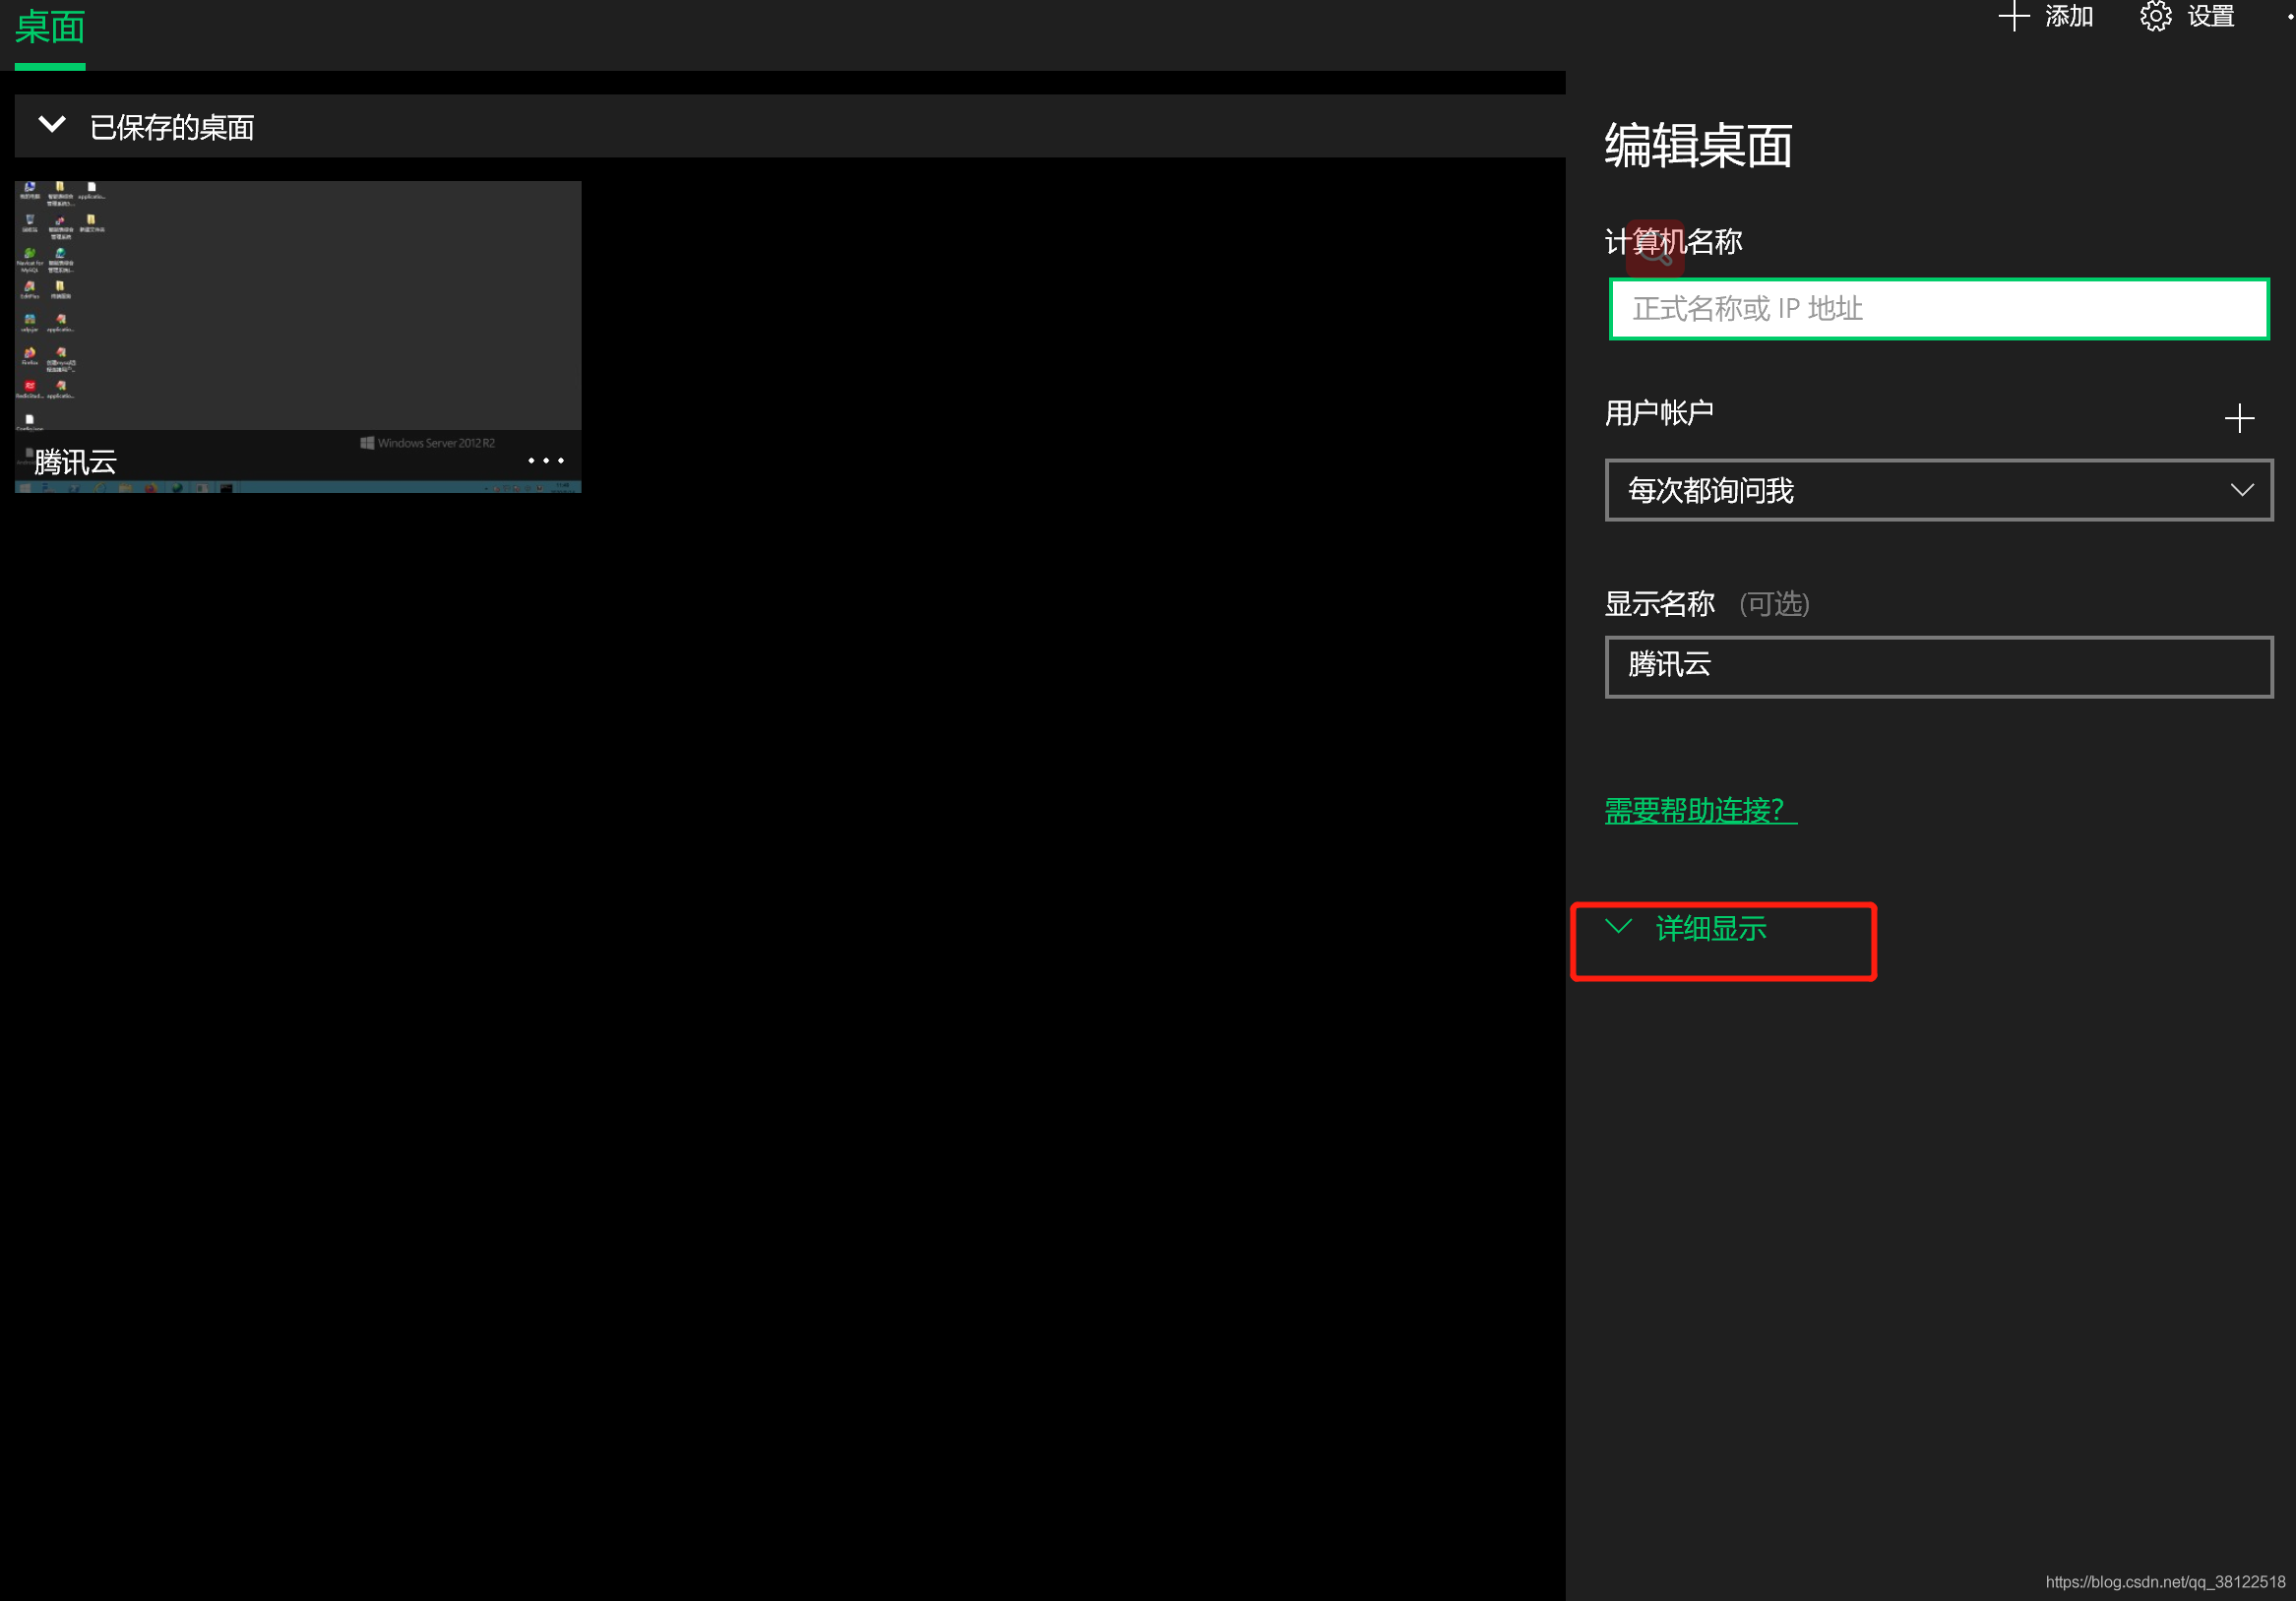The image size is (2296, 1601).
Task: Open the 每次都询问我 account dropdown
Action: pos(1939,490)
